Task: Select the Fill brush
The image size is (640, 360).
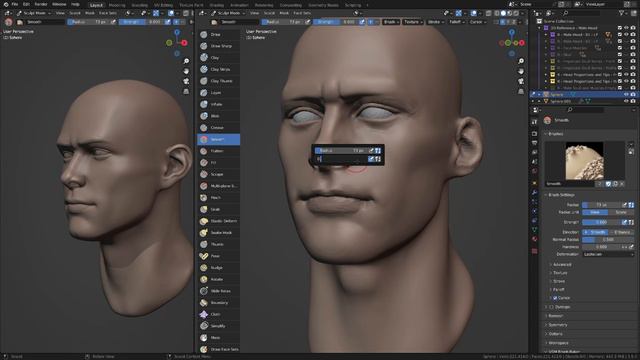Action: pos(218,162)
